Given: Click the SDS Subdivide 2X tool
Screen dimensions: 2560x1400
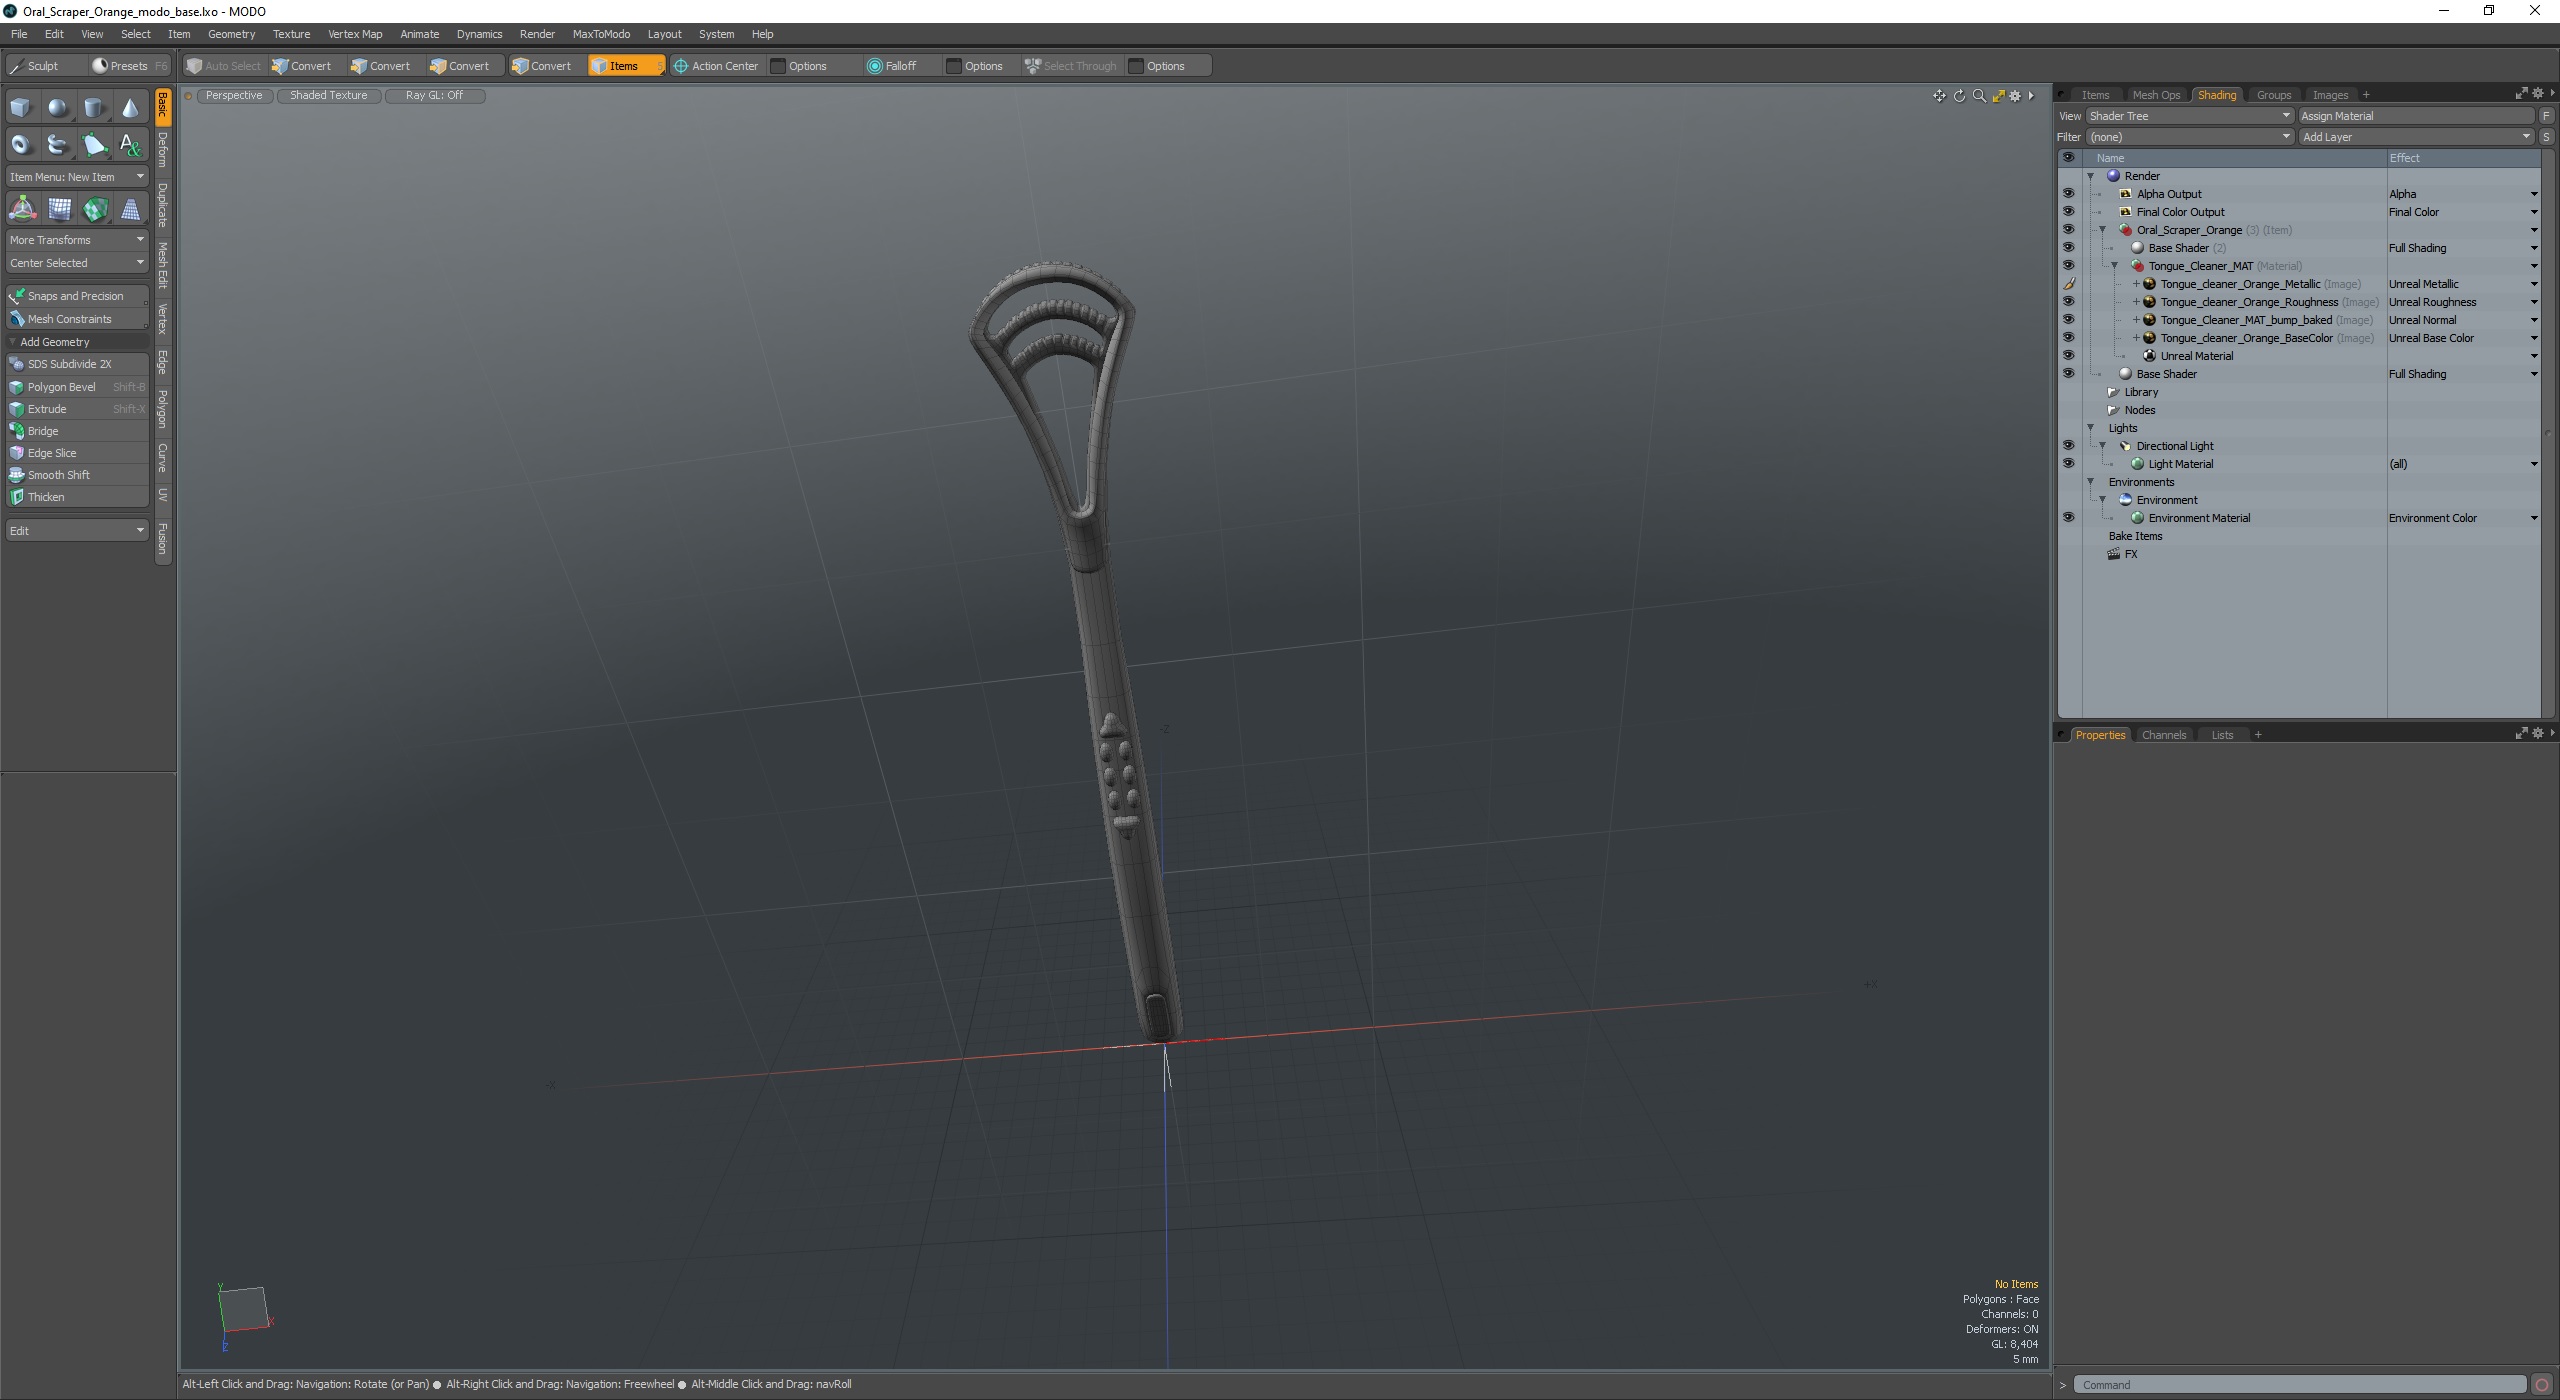Looking at the screenshot, I should (69, 364).
